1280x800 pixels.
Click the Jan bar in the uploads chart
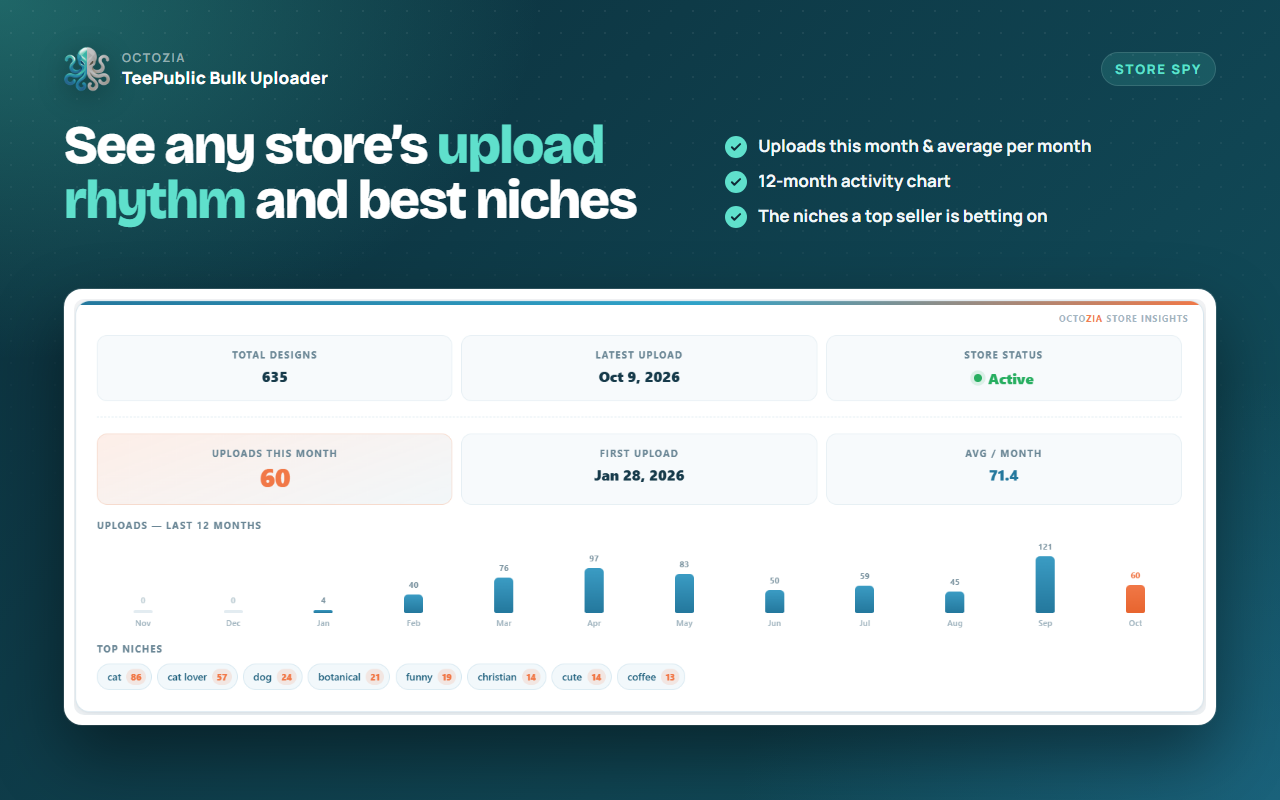pyautogui.click(x=323, y=611)
